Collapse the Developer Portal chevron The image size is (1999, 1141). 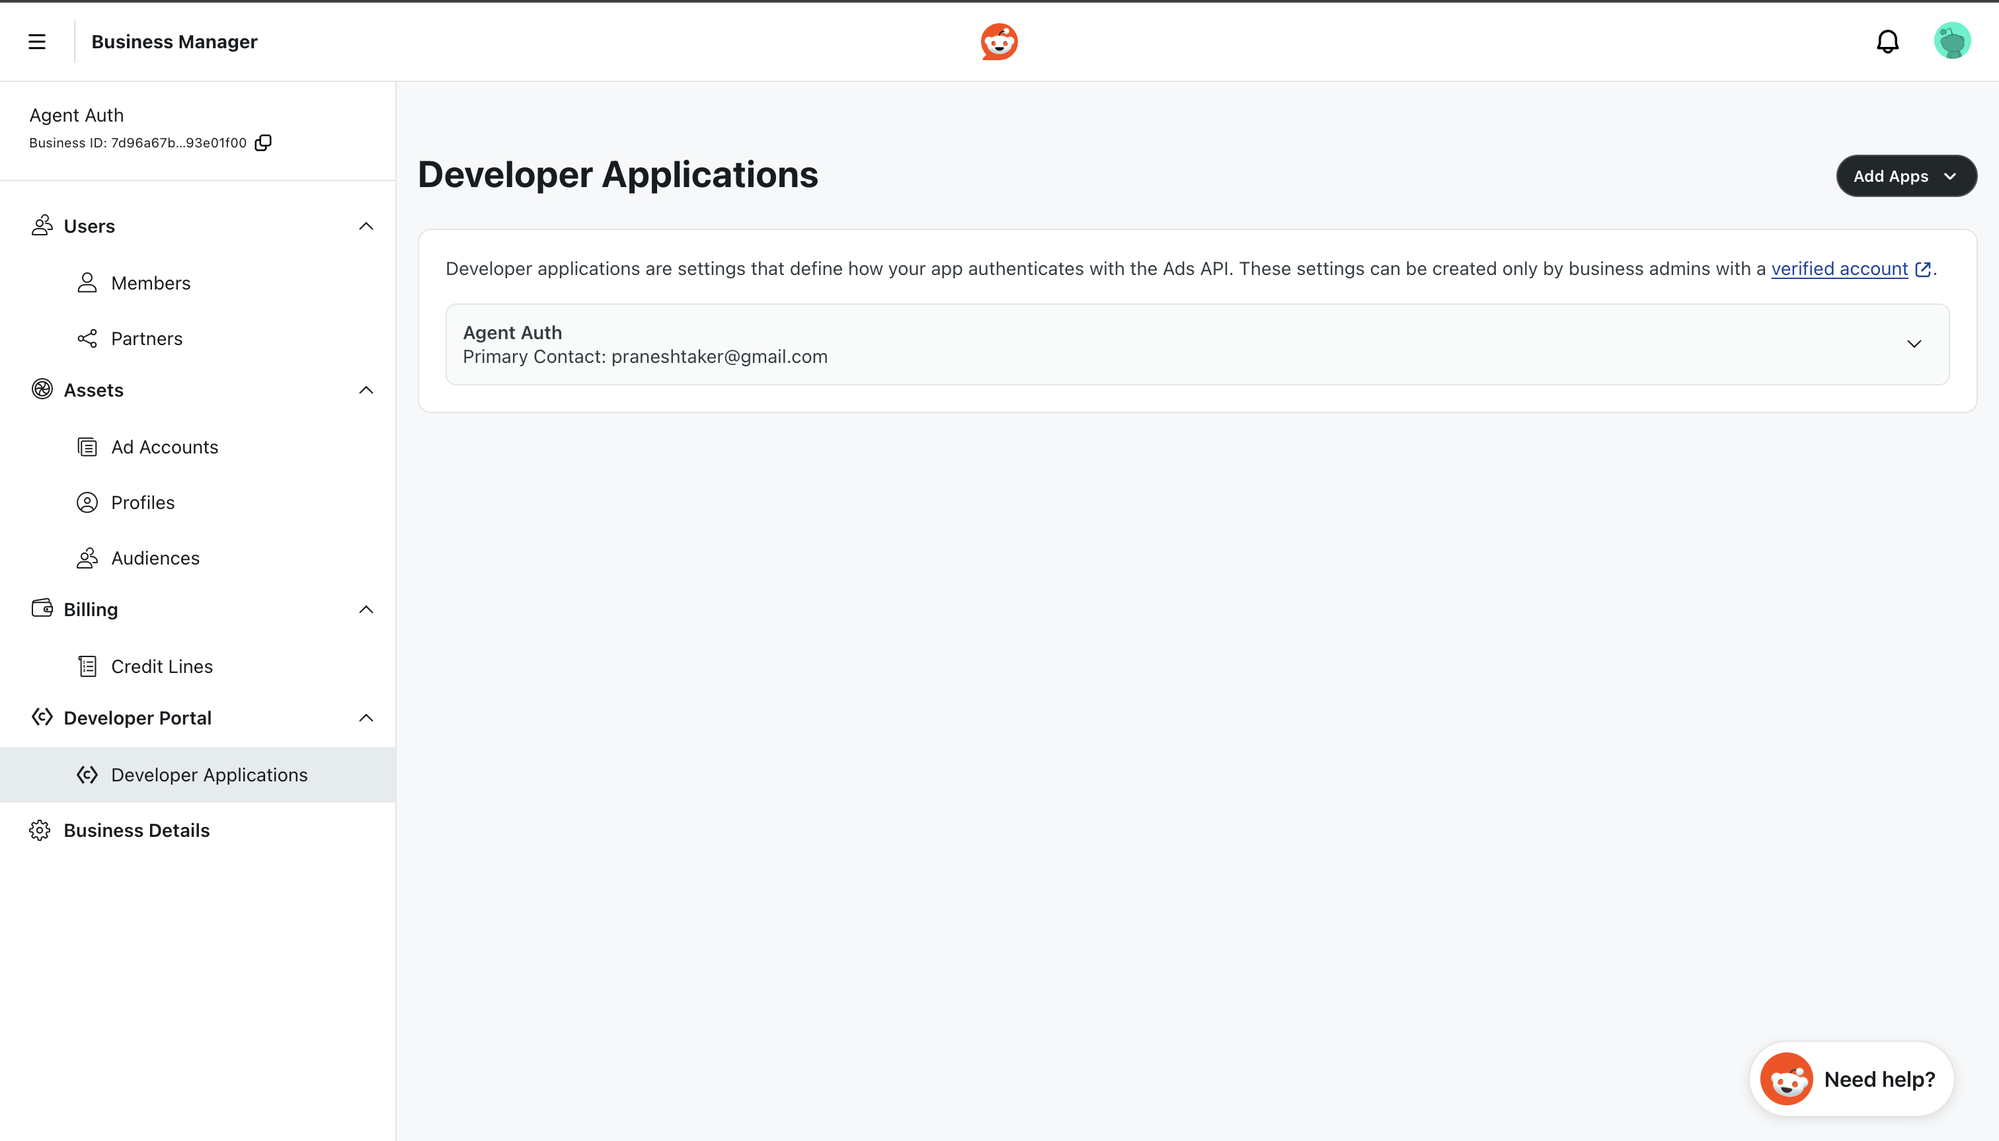pos(366,718)
